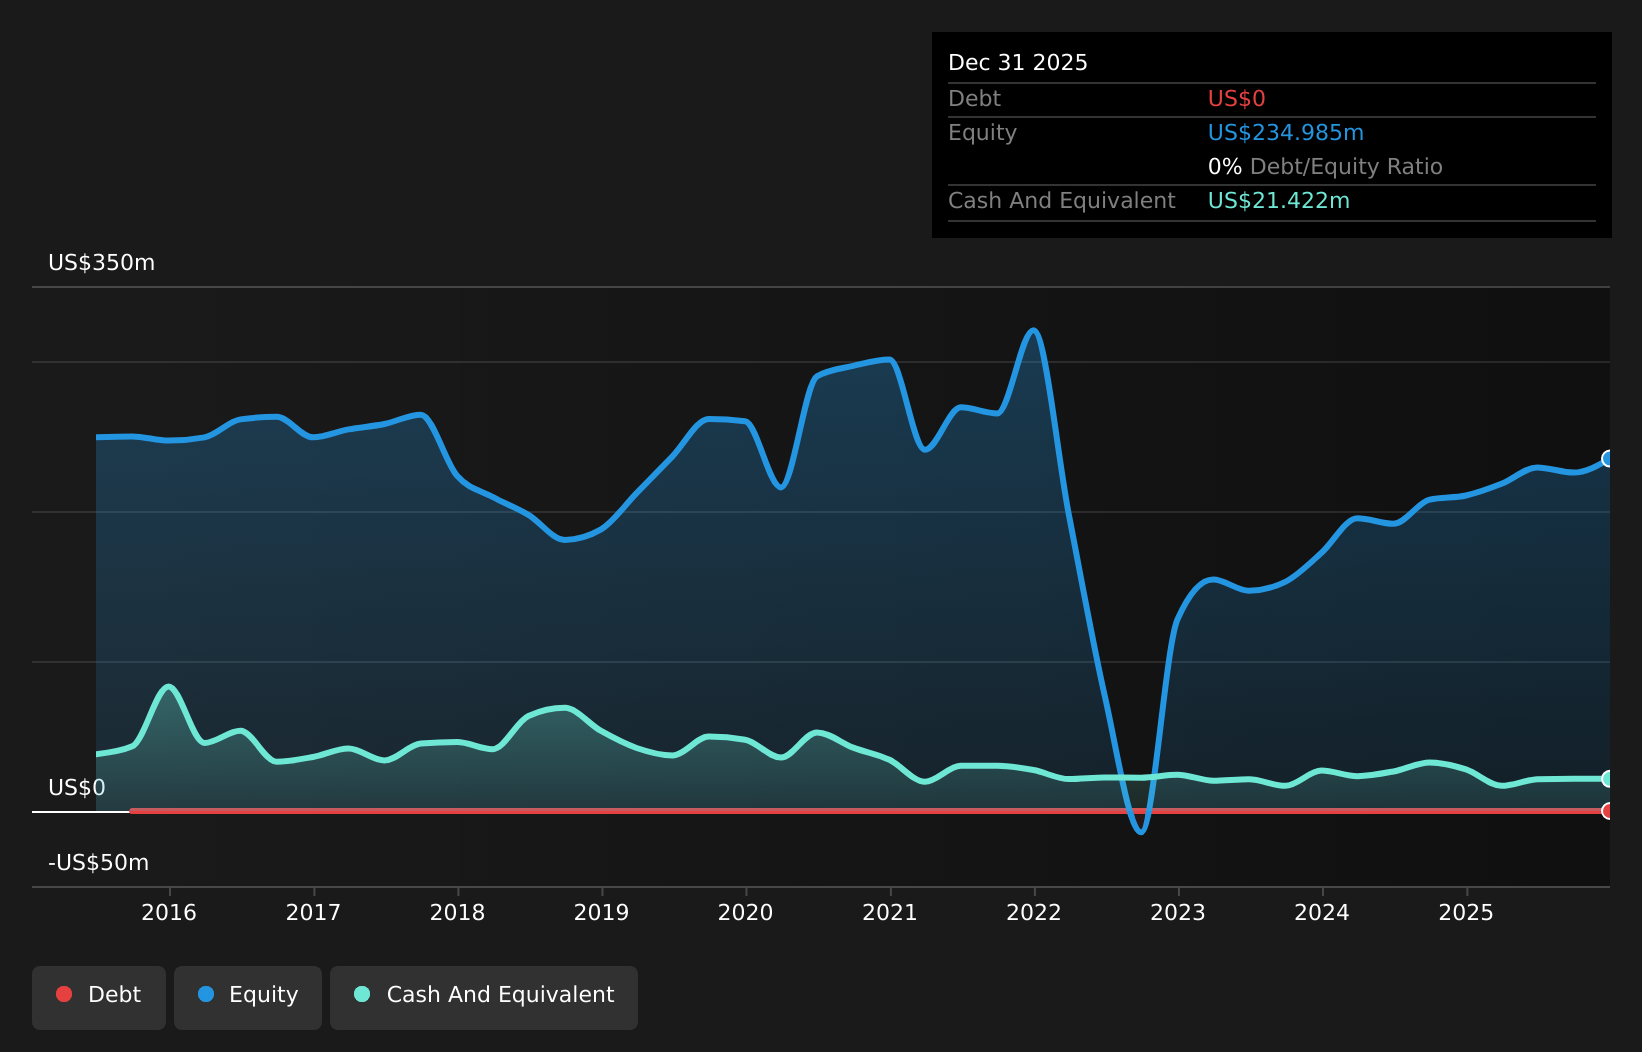1642x1052 pixels.
Task: Click the 2025 x-axis label
Action: click(1466, 913)
